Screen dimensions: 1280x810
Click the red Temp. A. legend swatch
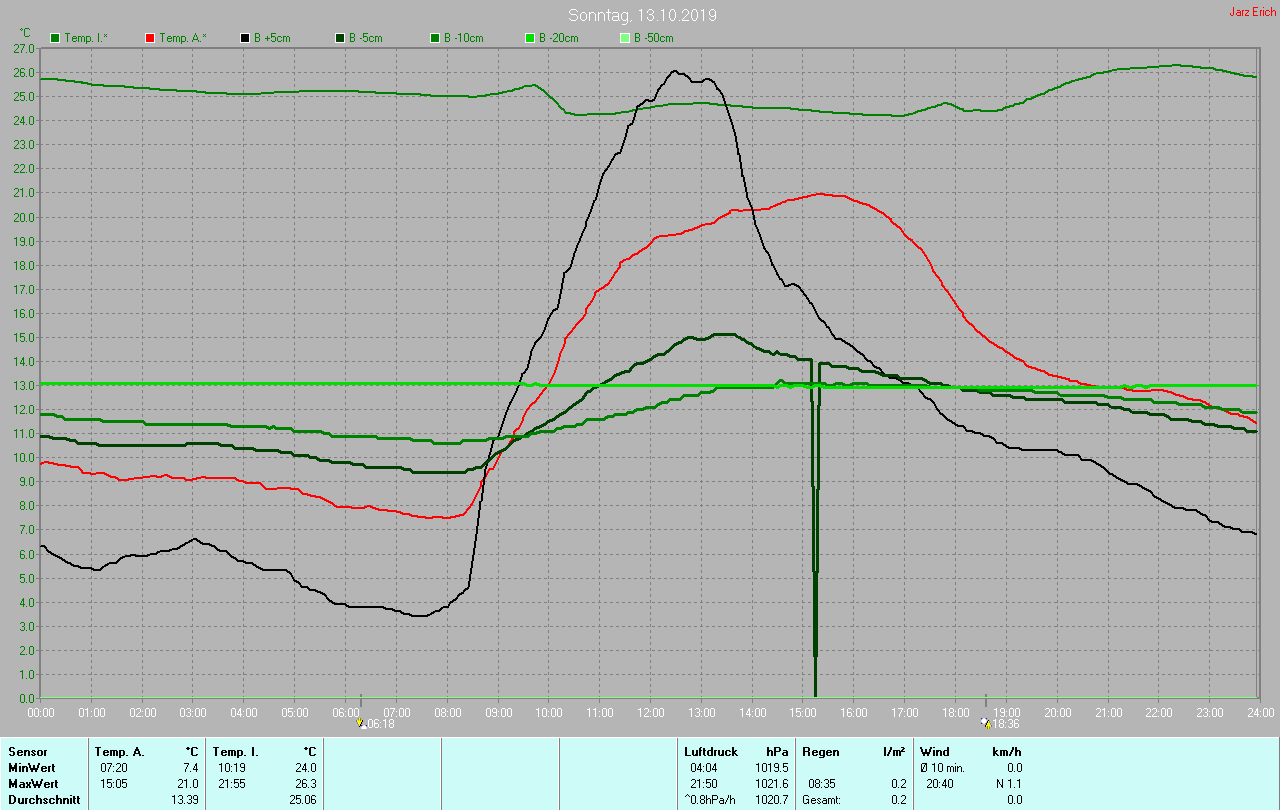[x=150, y=38]
